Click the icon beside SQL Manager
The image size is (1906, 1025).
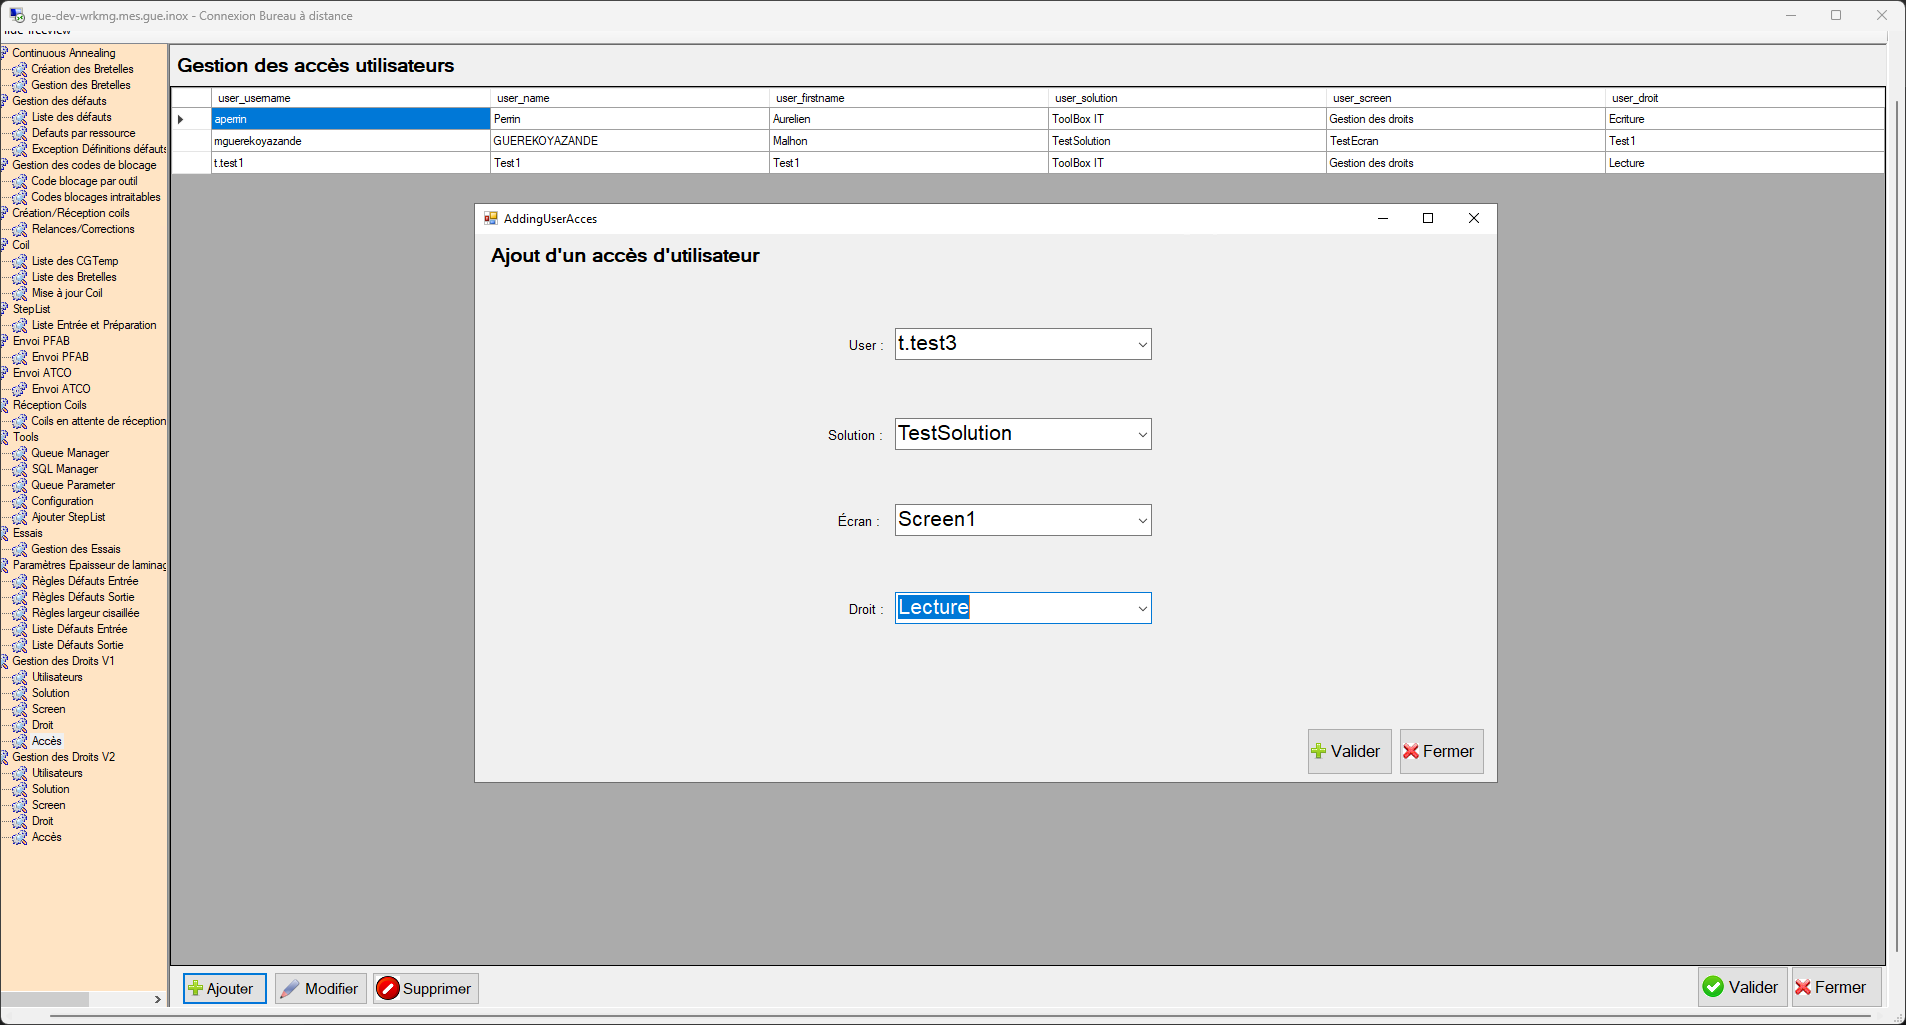point(20,470)
